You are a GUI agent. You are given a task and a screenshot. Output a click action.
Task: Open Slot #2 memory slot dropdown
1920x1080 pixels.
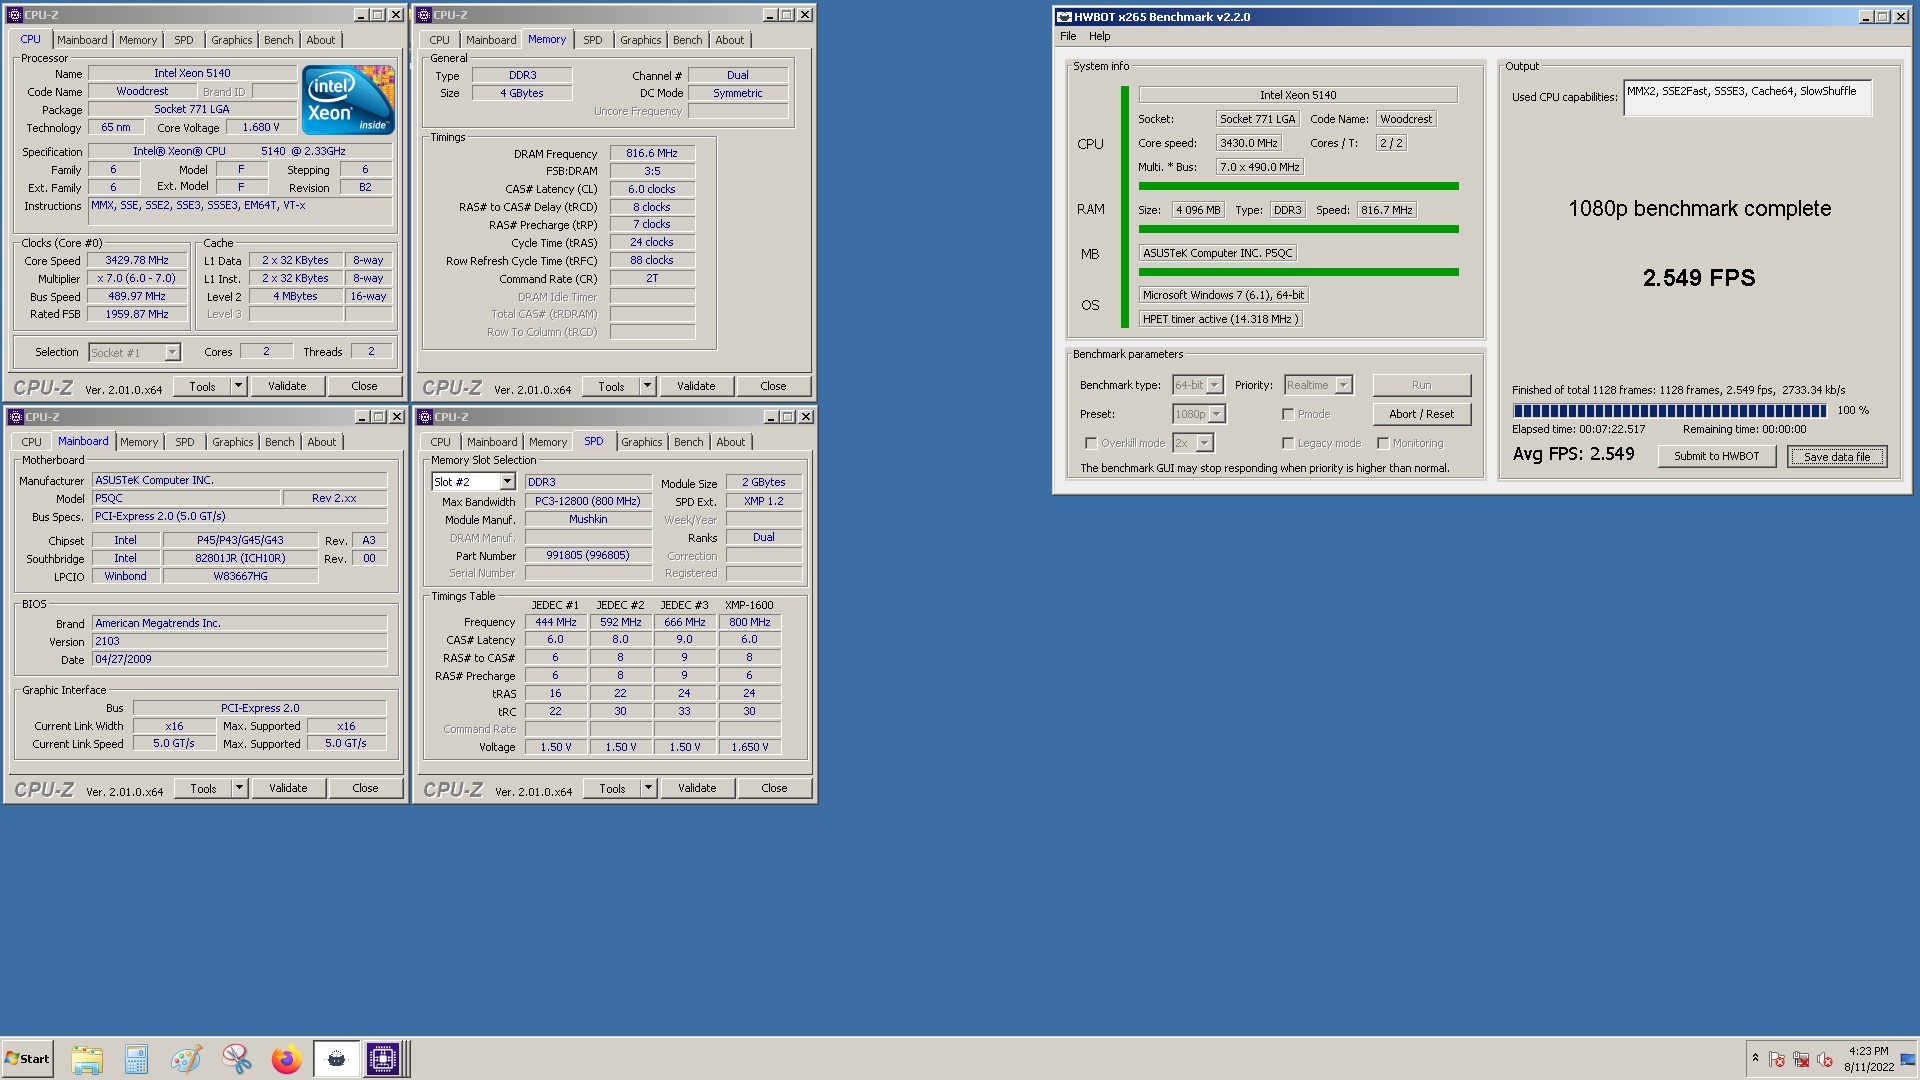[x=473, y=482]
